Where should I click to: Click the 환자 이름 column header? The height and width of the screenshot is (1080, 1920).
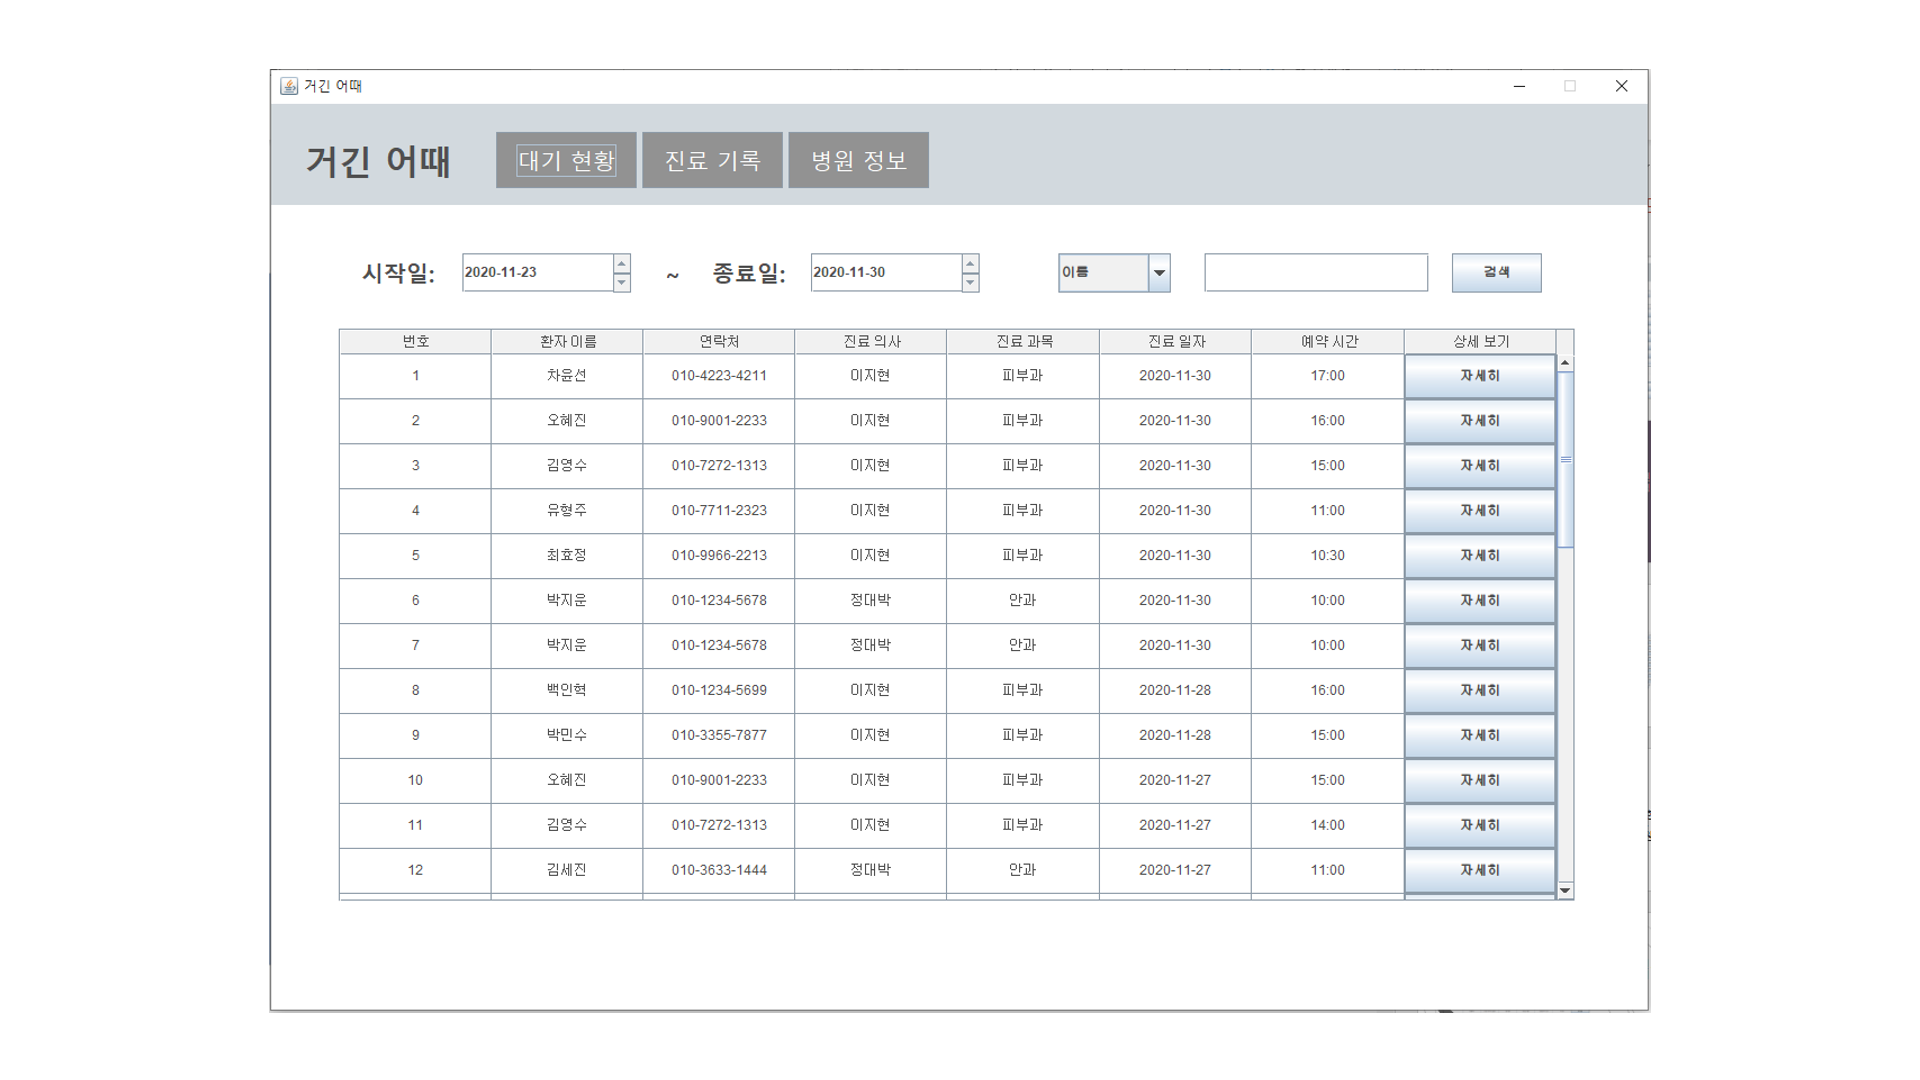[567, 341]
